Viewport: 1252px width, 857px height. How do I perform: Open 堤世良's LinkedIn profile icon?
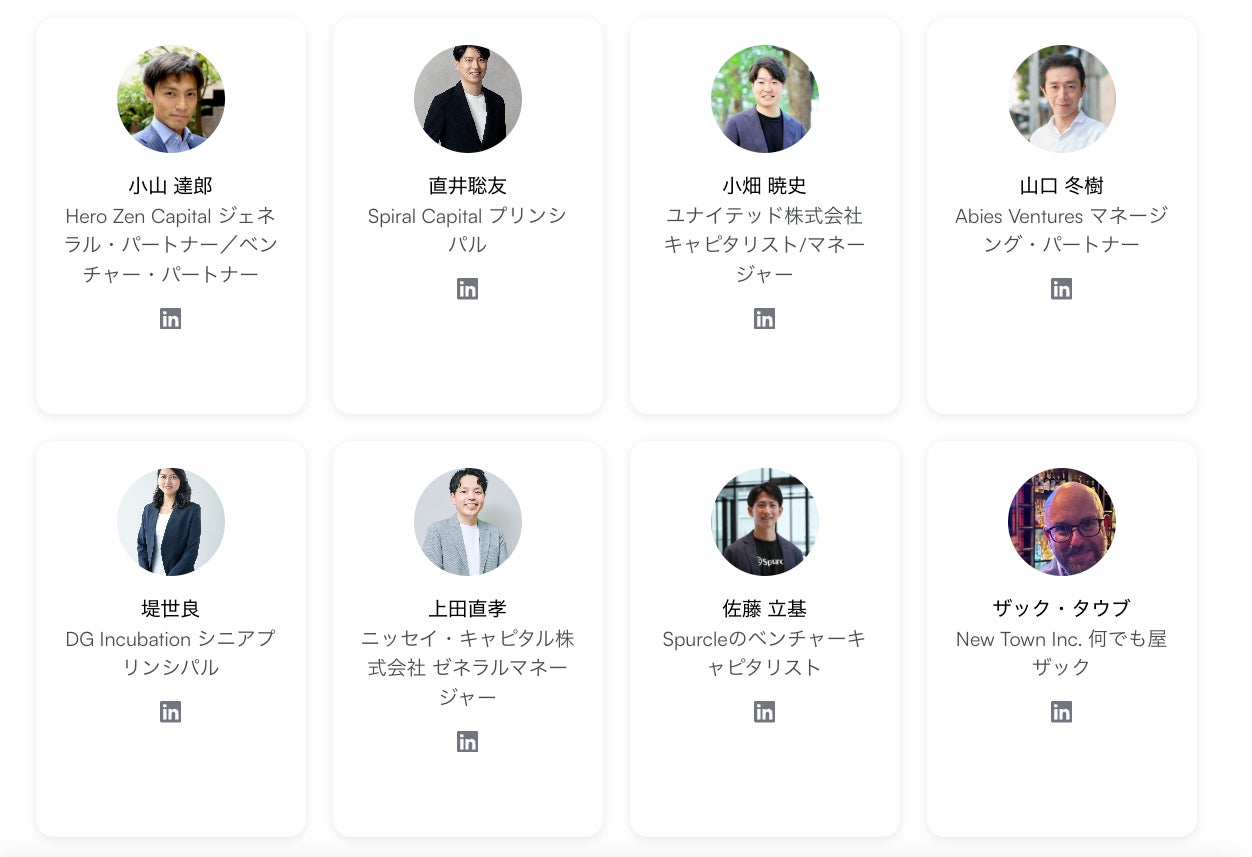[x=170, y=712]
